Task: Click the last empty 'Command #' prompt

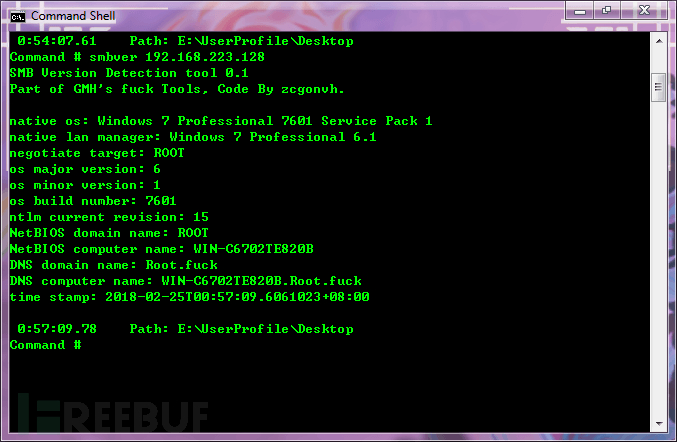Action: (x=45, y=345)
